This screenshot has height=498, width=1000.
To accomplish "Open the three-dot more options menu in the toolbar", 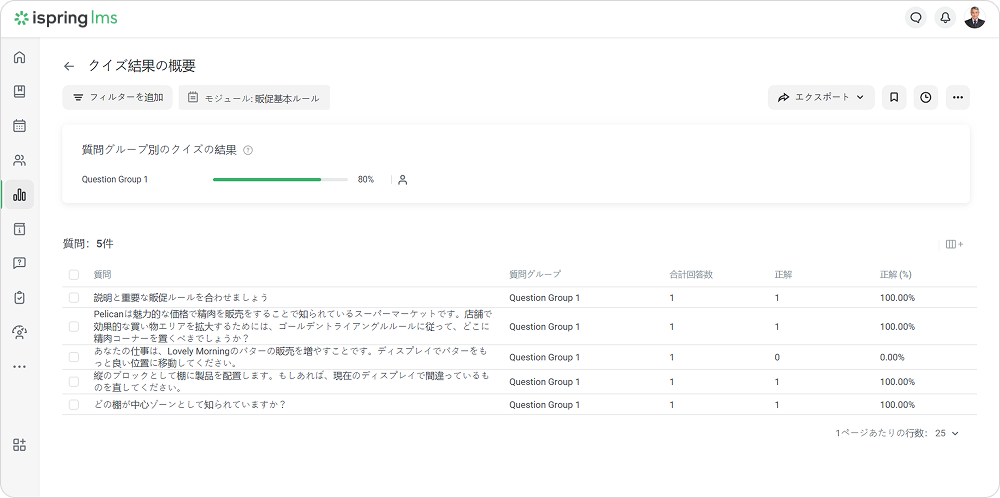I will (x=958, y=97).
